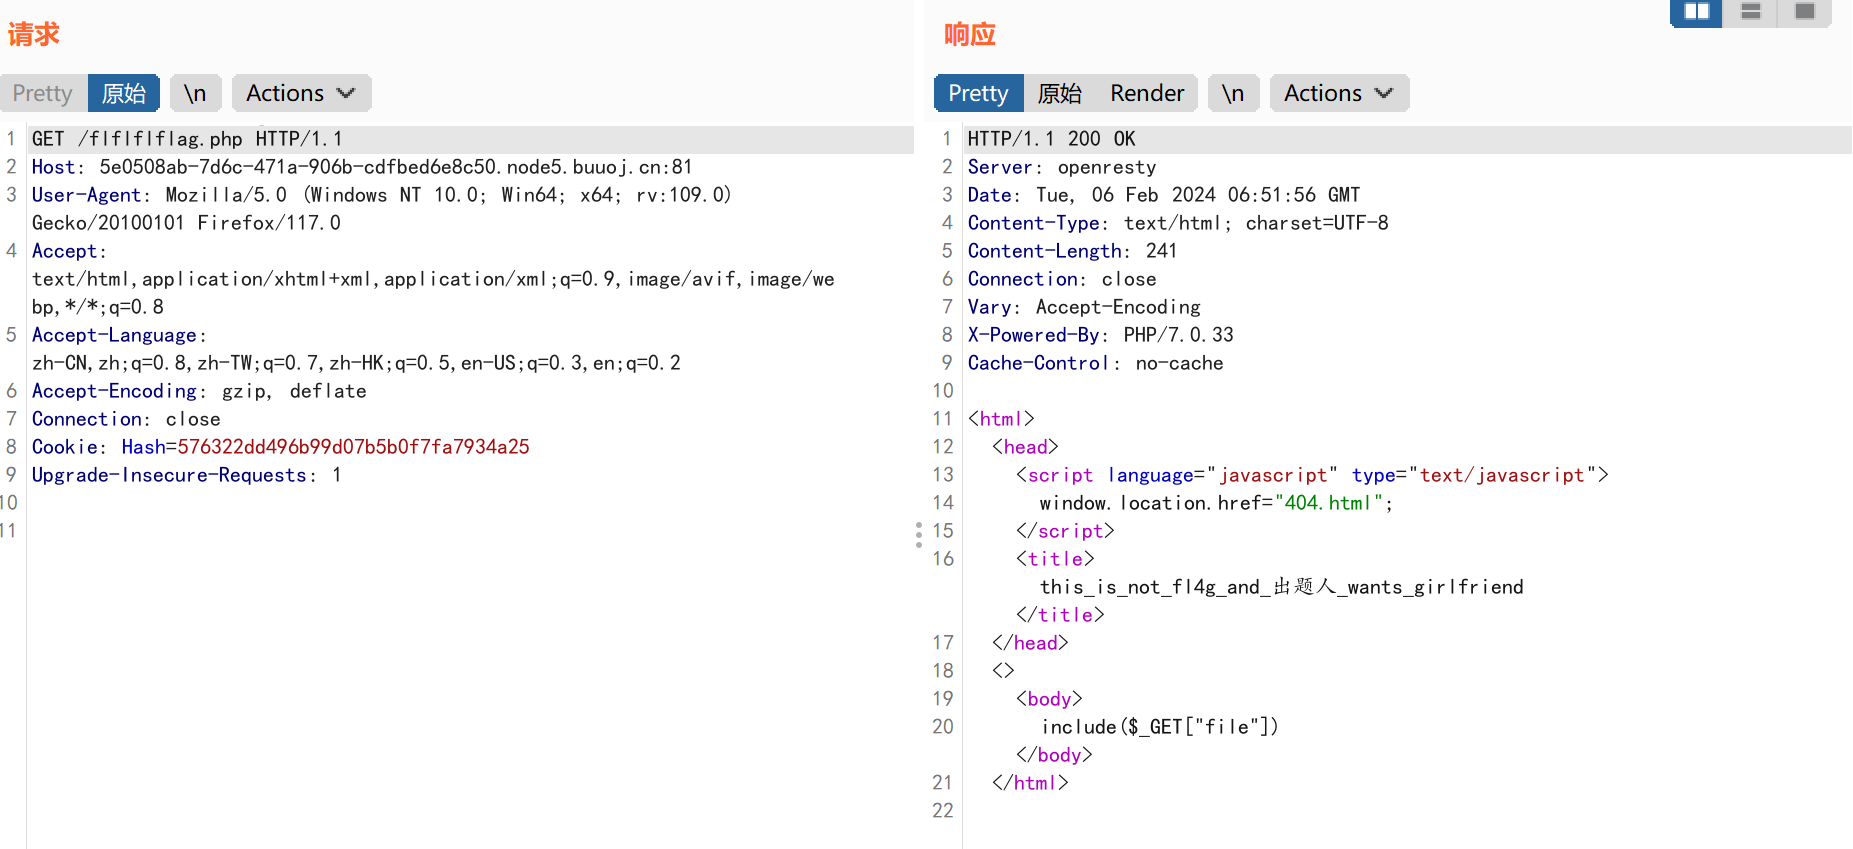Viewport: 1853px width, 849px height.
Task: Toggle \n display in response panel
Action: coord(1233,93)
